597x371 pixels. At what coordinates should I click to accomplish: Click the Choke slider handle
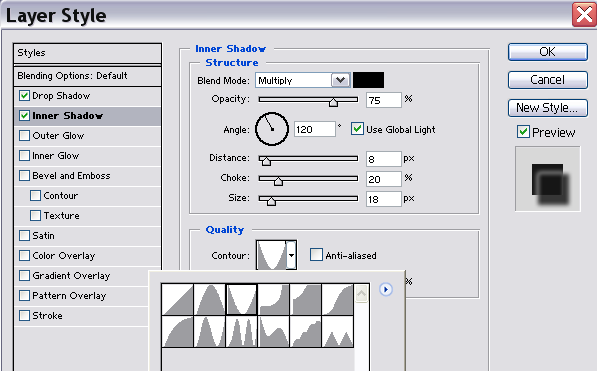[x=278, y=181]
